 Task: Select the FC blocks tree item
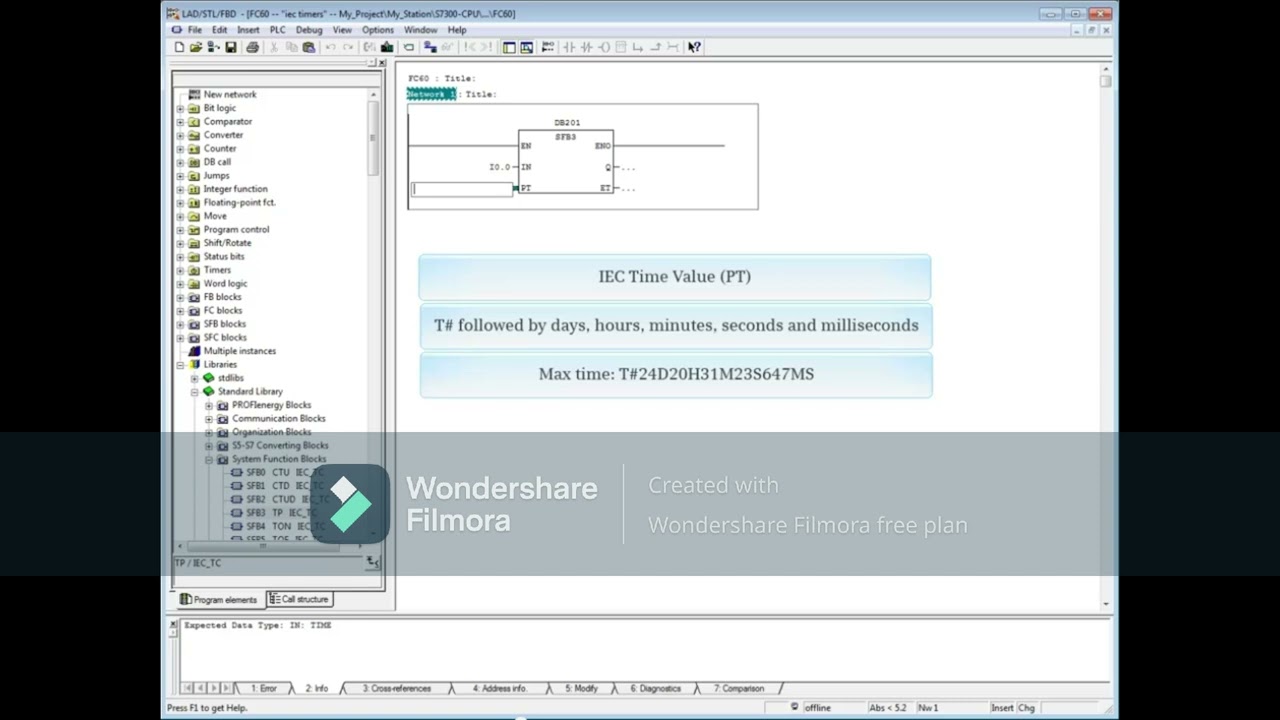tap(222, 311)
